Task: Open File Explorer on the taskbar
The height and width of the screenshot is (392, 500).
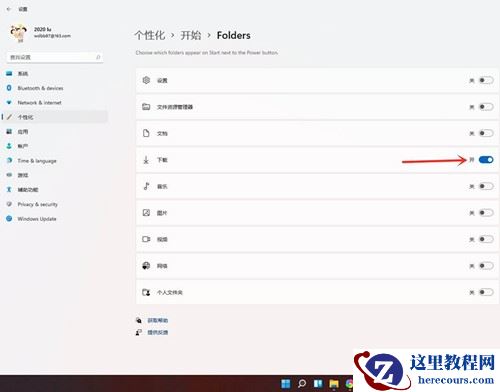Action: tap(334, 384)
